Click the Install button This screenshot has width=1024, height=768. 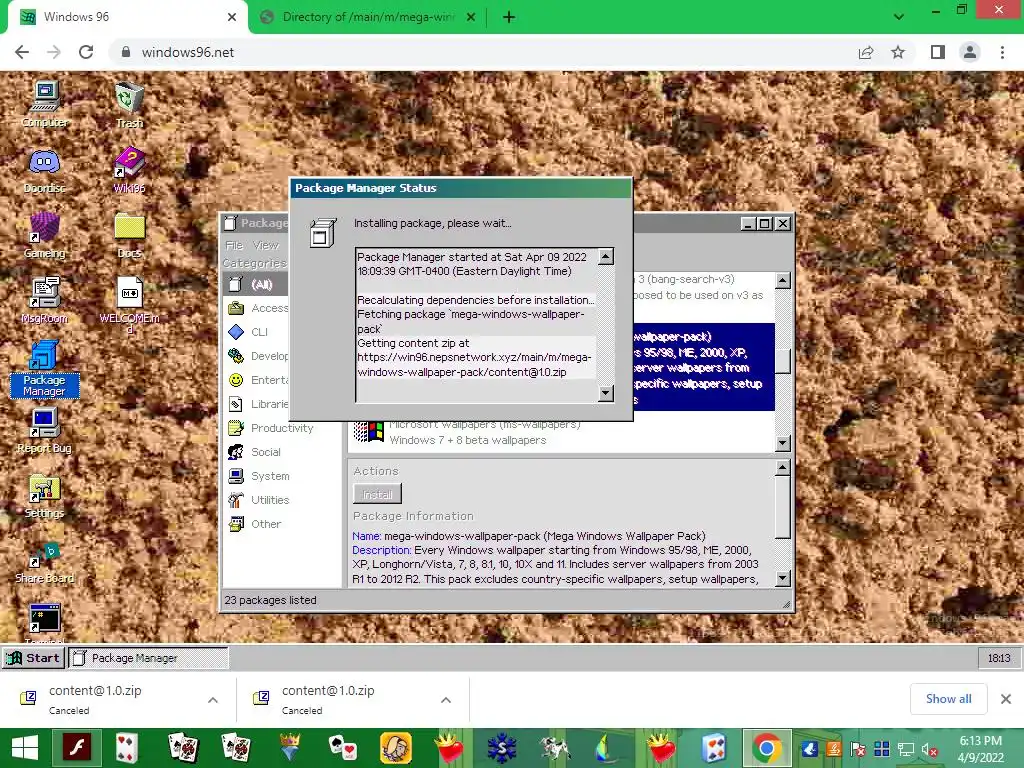(x=377, y=494)
